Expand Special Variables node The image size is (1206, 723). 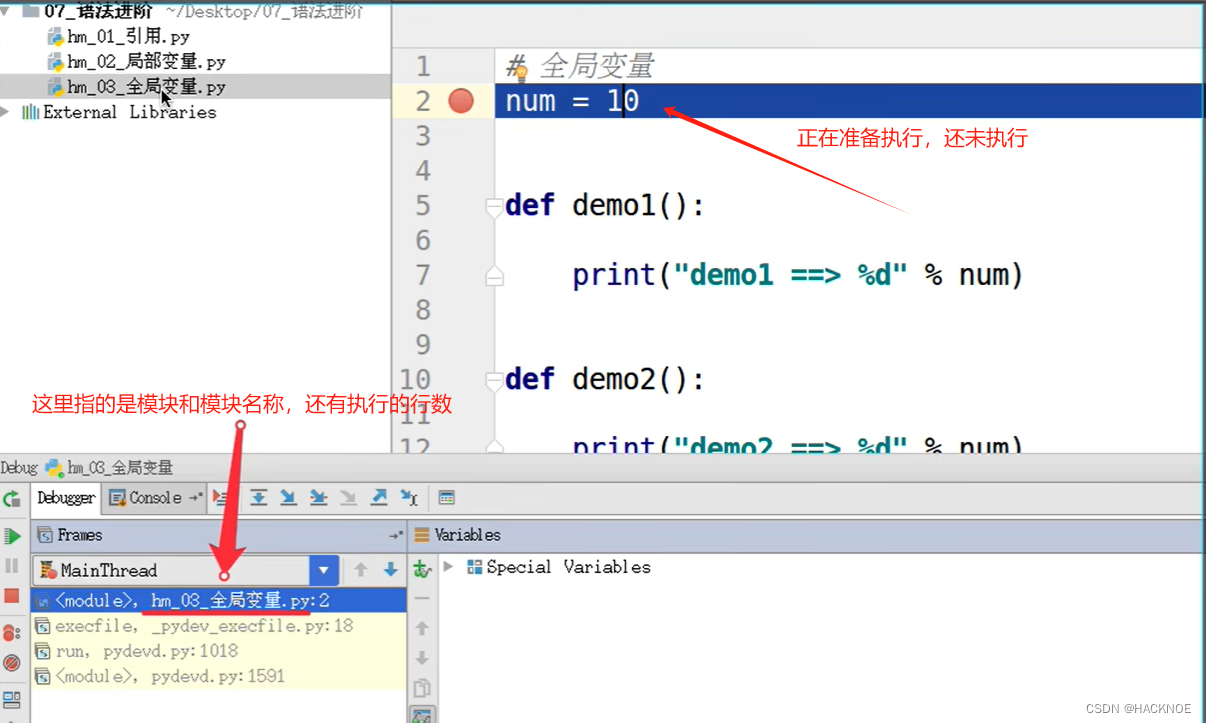point(448,566)
